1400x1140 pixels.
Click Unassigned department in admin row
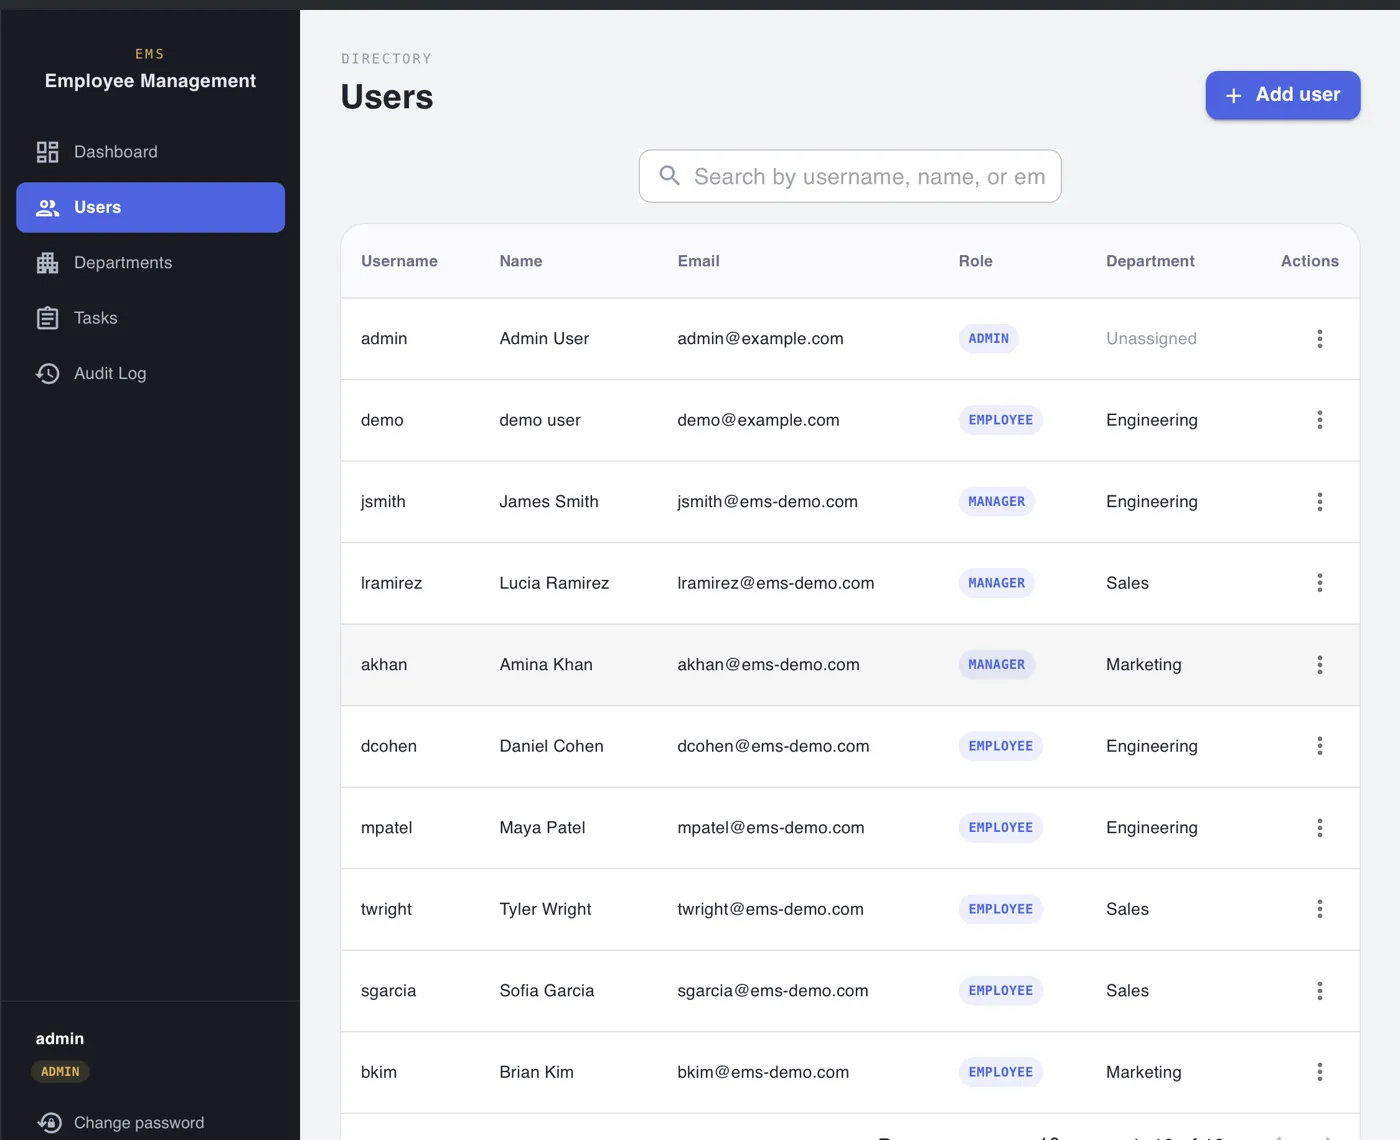click(1151, 339)
